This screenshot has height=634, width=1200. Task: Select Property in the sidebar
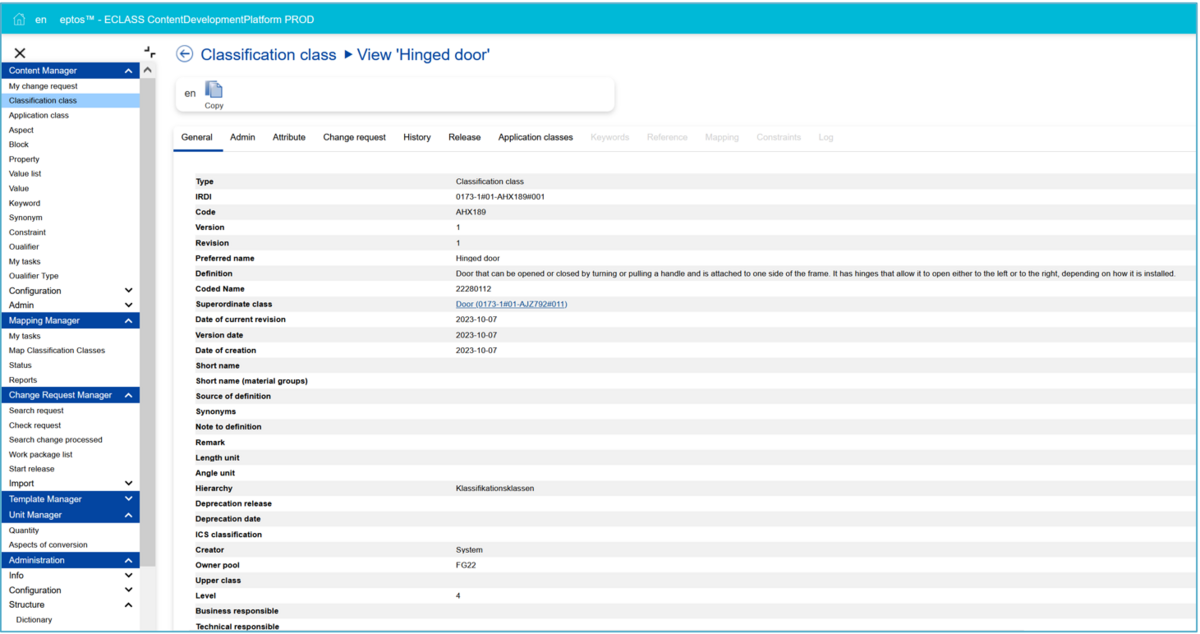click(24, 159)
